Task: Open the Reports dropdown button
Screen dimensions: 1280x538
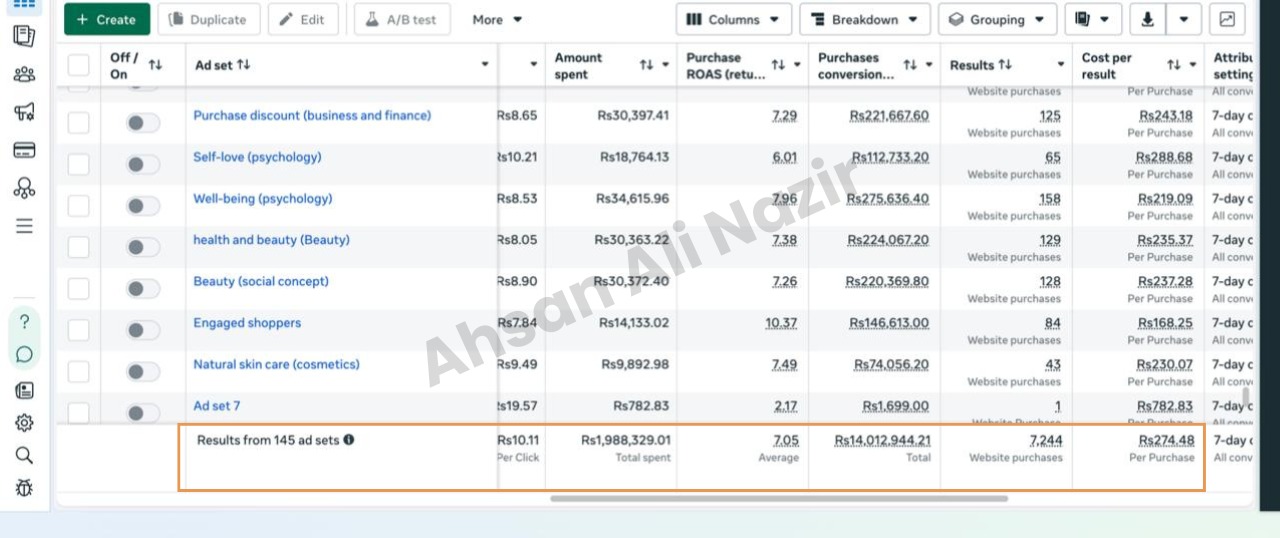Action: (x=1093, y=19)
